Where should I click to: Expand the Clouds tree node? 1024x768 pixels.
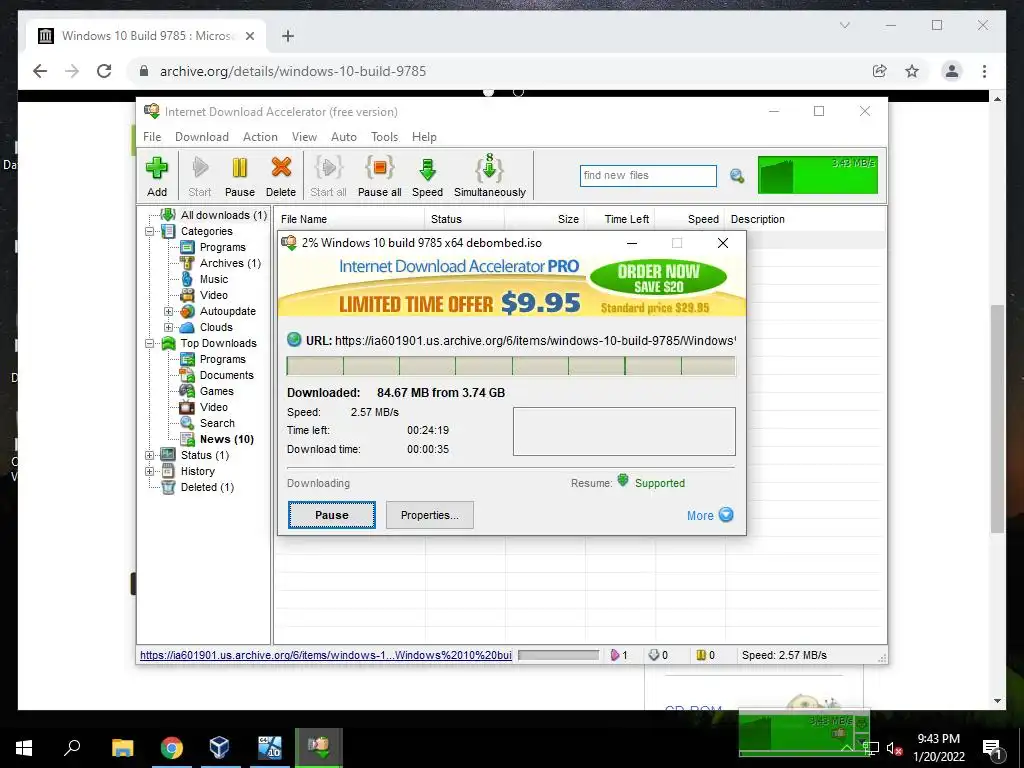(168, 327)
